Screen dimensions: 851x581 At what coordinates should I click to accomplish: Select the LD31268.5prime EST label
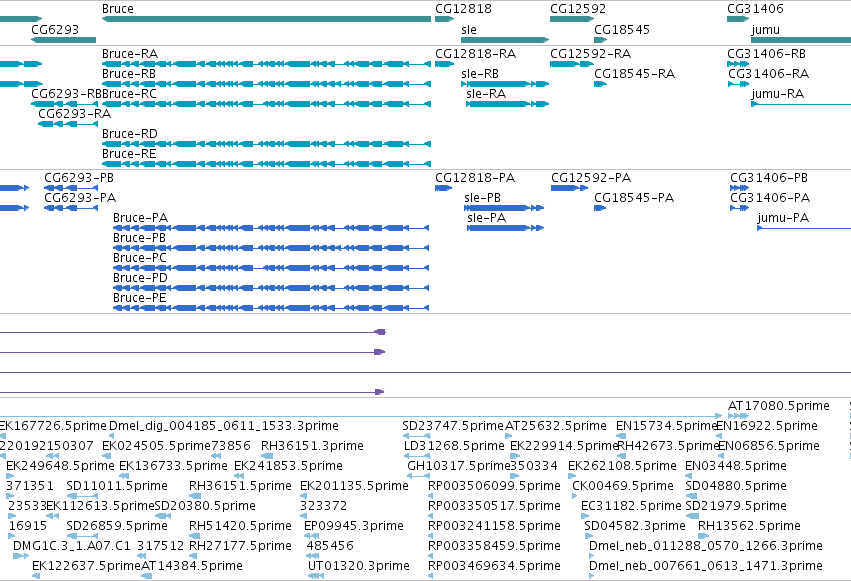point(454,446)
